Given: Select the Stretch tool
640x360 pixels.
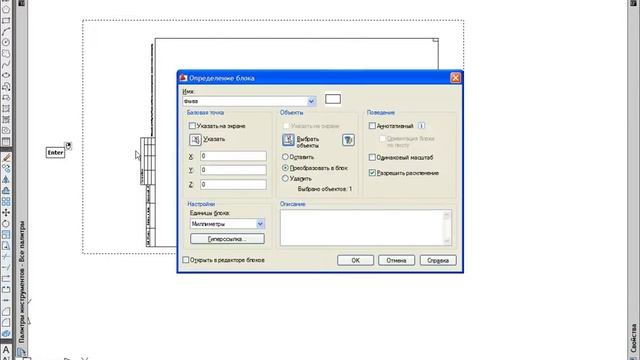Looking at the screenshot, I should click(6, 245).
